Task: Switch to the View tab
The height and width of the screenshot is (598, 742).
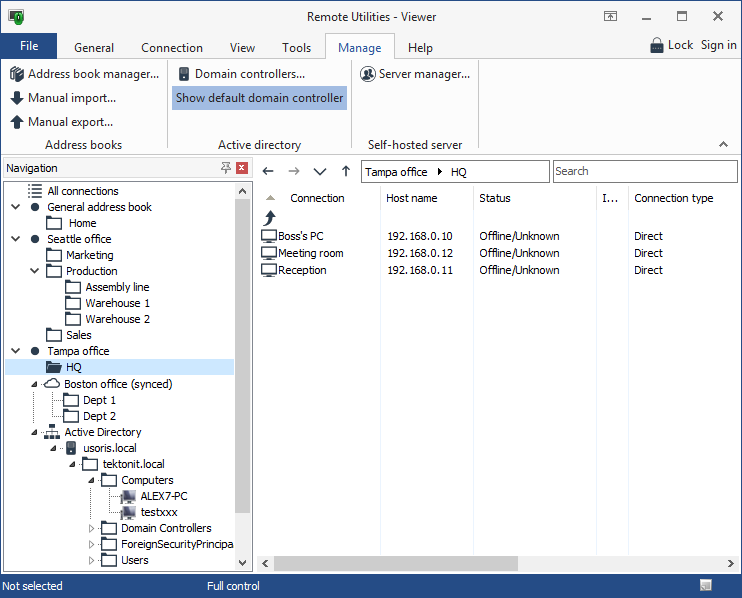Action: (242, 48)
